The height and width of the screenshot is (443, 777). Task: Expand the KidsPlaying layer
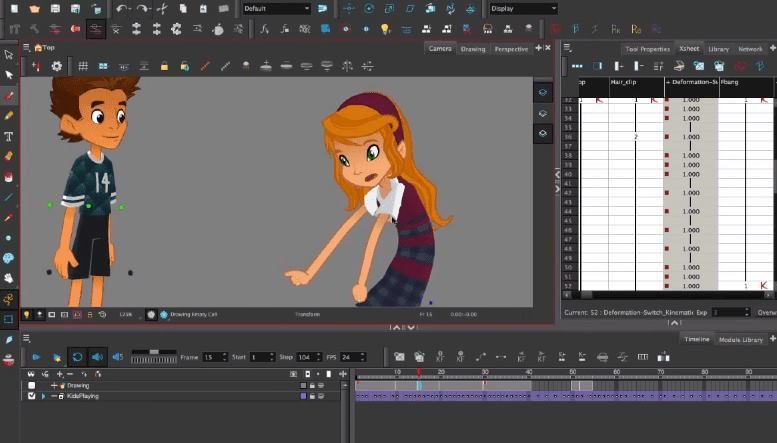coord(43,396)
